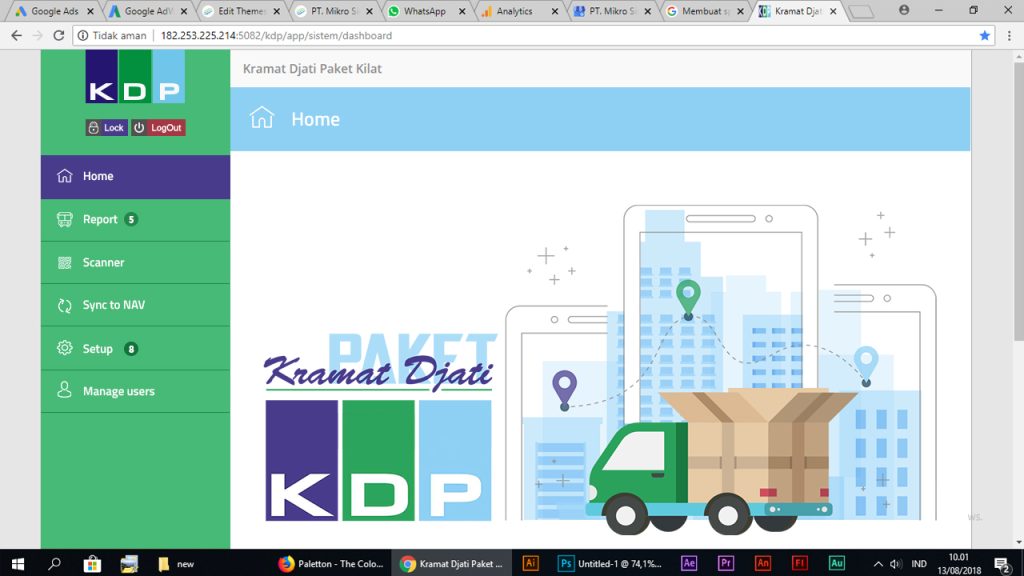Click the Tidak aman site info icon
This screenshot has width=1024, height=576.
pos(83,35)
